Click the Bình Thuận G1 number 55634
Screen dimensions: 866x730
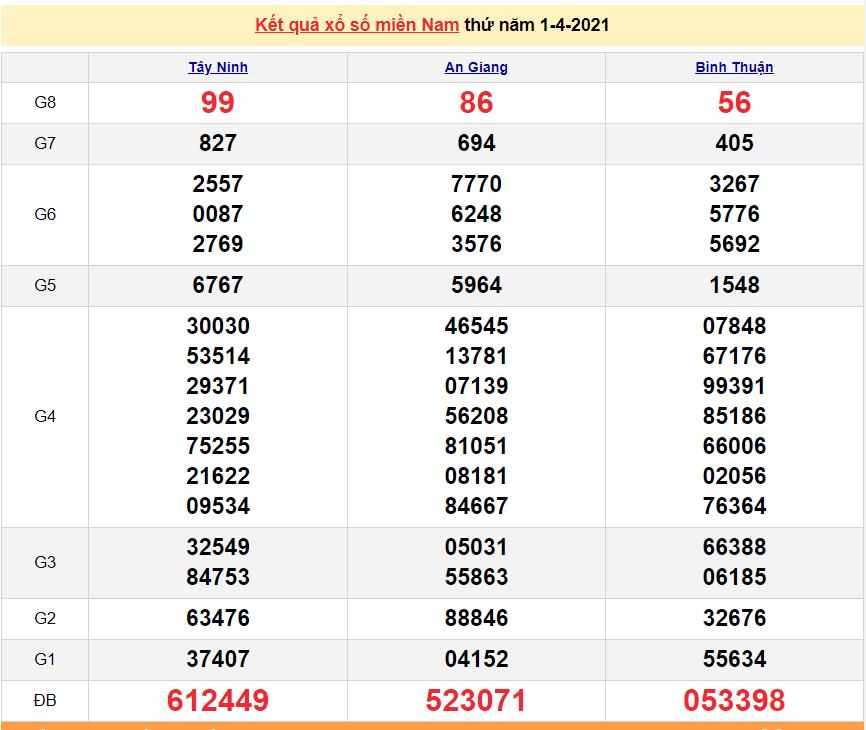pyautogui.click(x=734, y=660)
